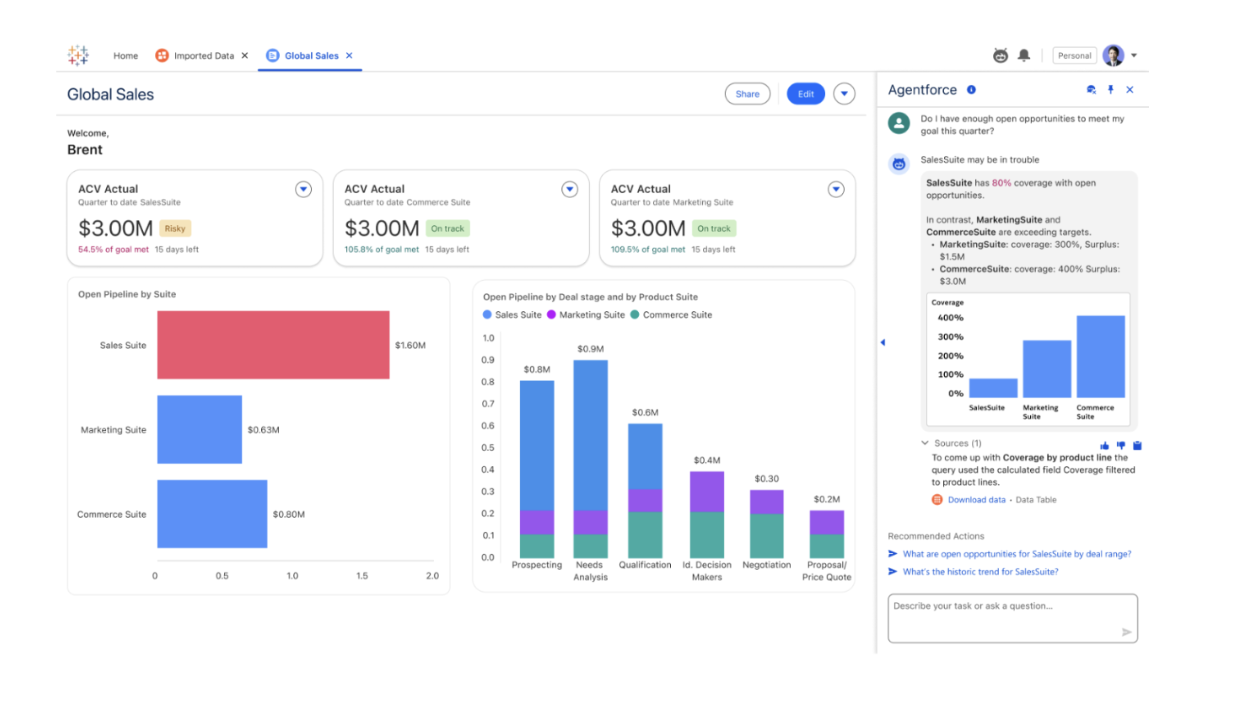Click On track badge on Commerce Suite card
This screenshot has width=1248, height=718.
tap(447, 229)
